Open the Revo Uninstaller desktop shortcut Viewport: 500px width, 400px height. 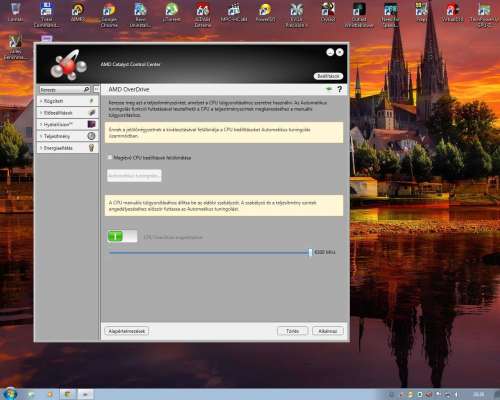point(140,14)
